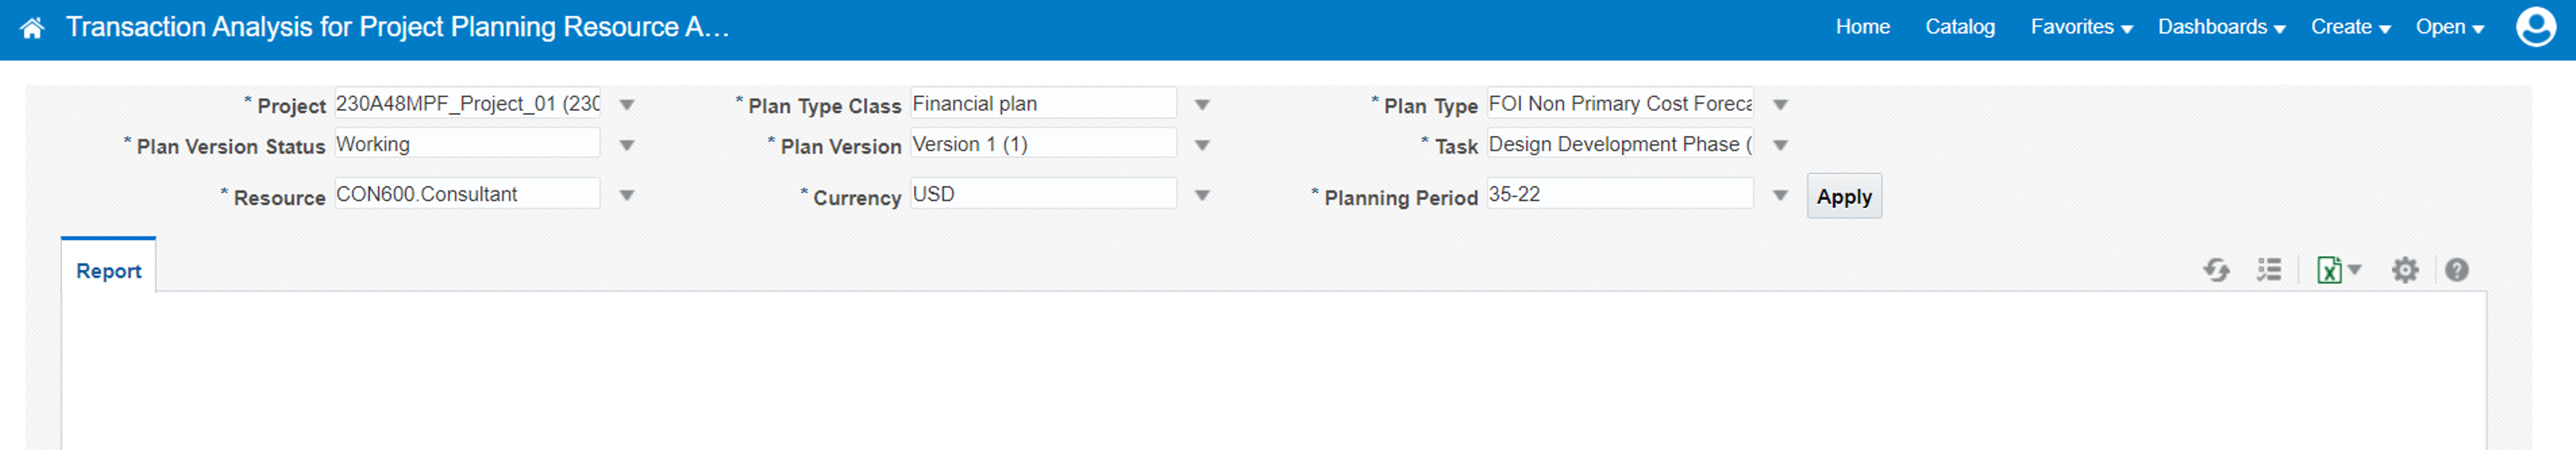Open the Currency dropdown arrow
The height and width of the screenshot is (450, 2576).
[1202, 195]
